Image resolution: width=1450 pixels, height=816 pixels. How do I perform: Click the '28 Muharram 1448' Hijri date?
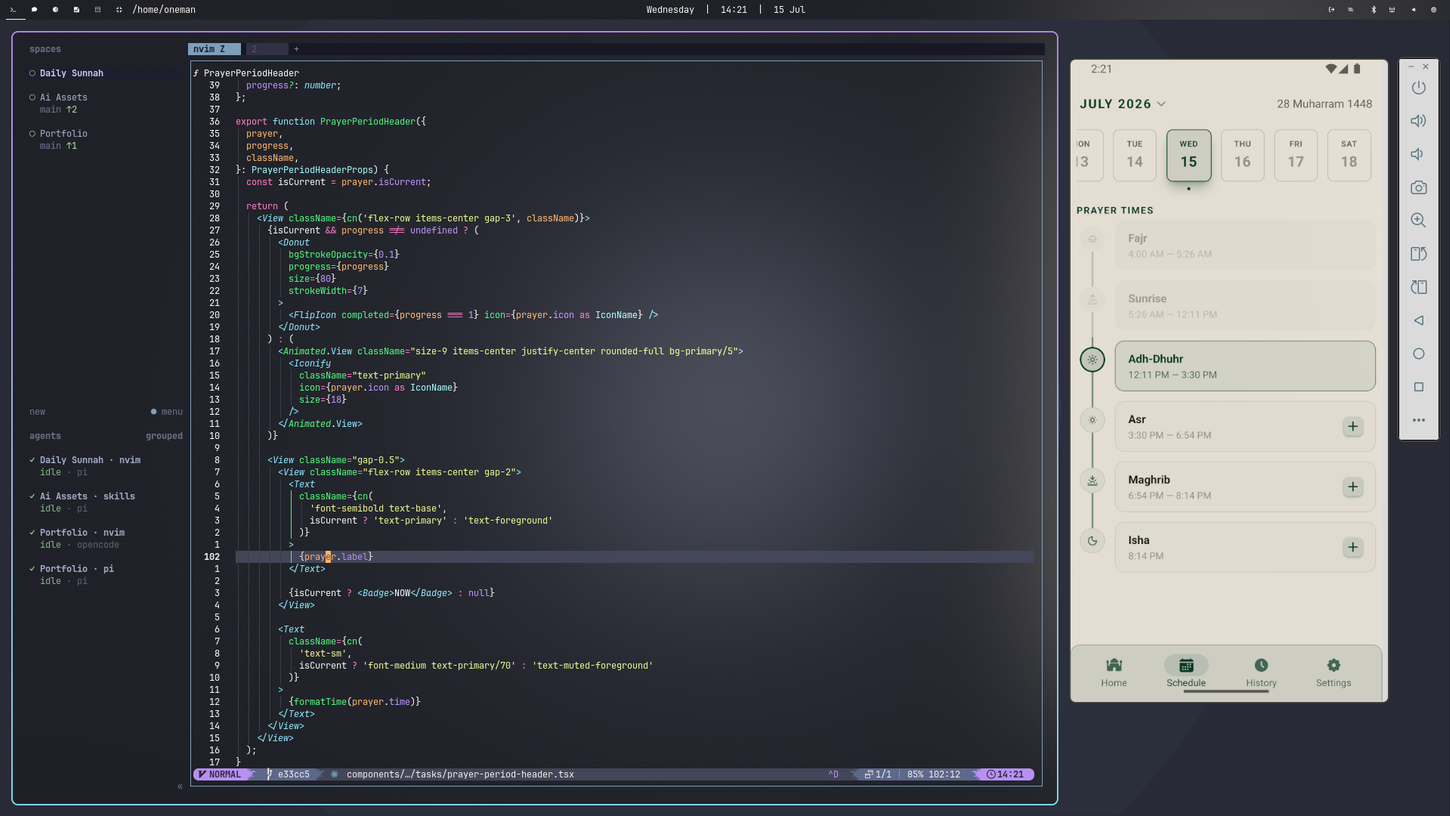(1324, 104)
